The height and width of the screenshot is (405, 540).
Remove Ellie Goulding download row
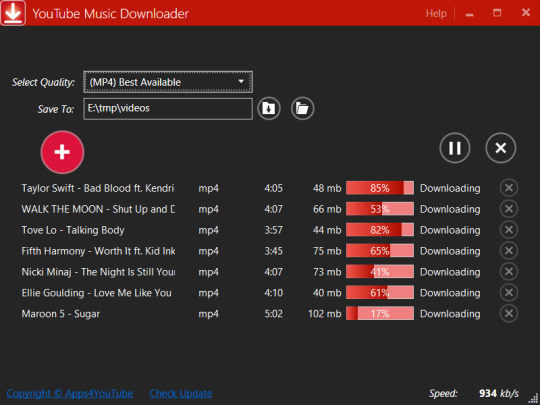509,293
